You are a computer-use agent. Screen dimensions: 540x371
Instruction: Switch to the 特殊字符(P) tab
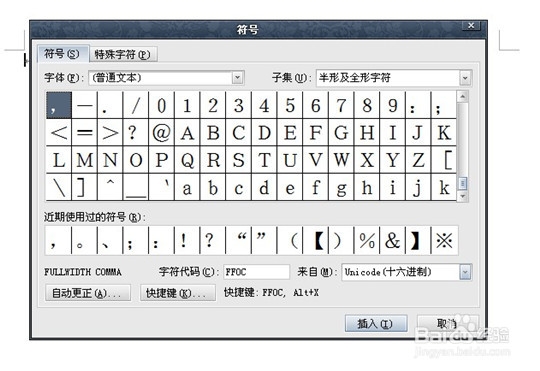[x=123, y=54]
